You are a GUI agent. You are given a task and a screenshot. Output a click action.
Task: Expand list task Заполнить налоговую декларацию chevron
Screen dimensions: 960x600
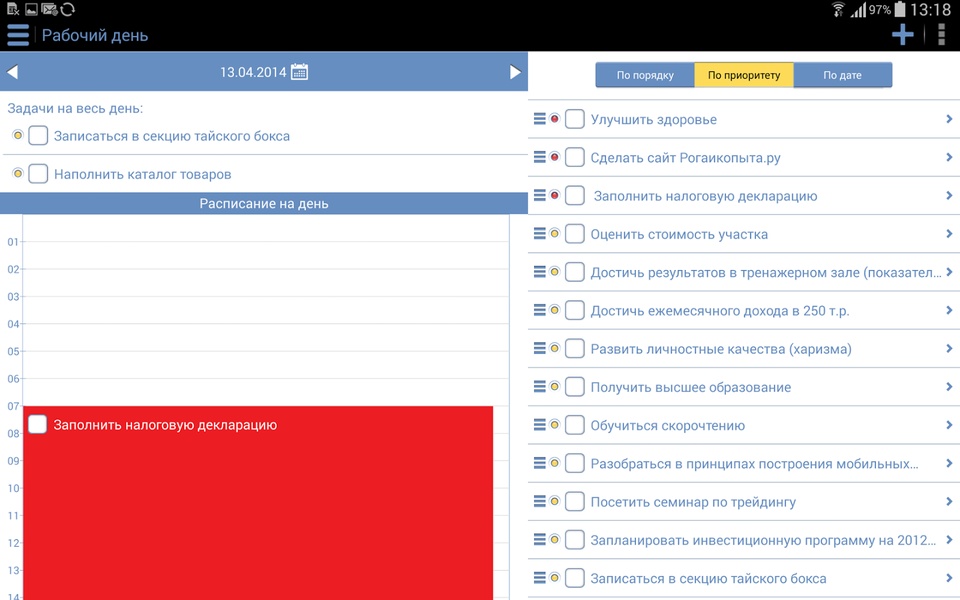click(x=949, y=195)
